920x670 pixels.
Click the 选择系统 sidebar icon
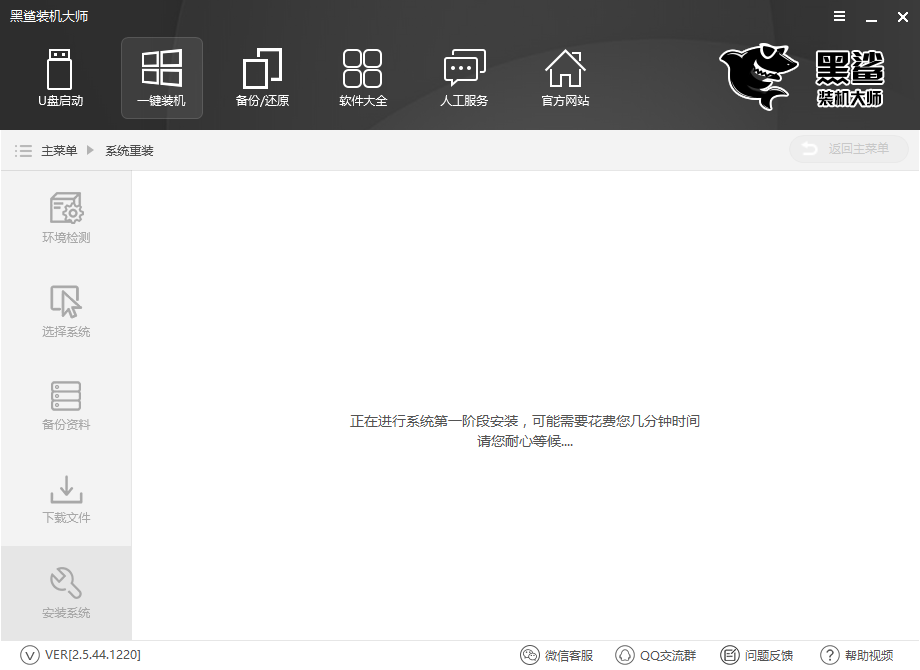tap(65, 308)
